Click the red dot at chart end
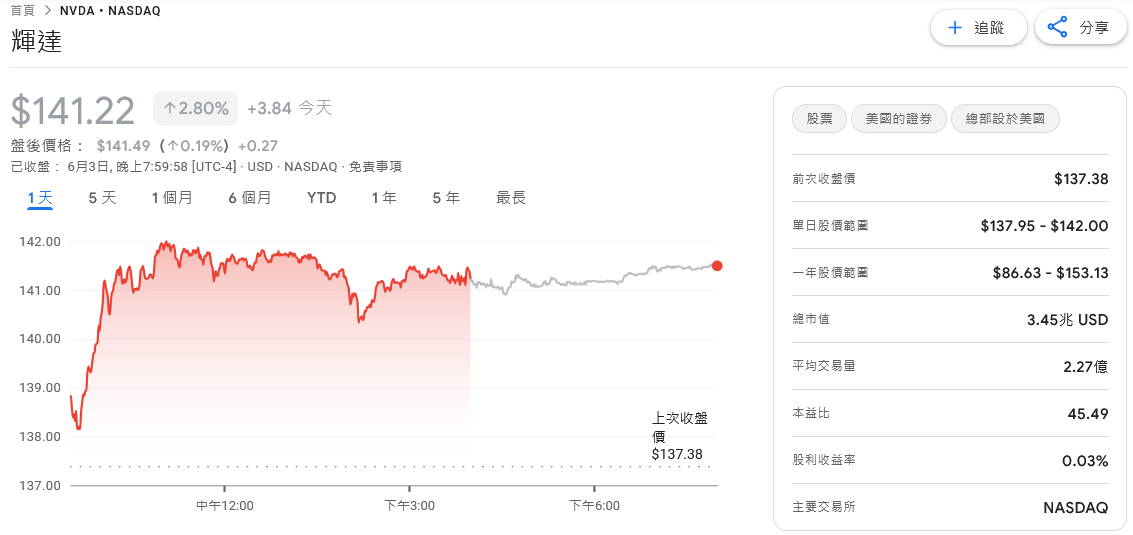Viewport: 1133px width, 535px height. click(x=717, y=265)
